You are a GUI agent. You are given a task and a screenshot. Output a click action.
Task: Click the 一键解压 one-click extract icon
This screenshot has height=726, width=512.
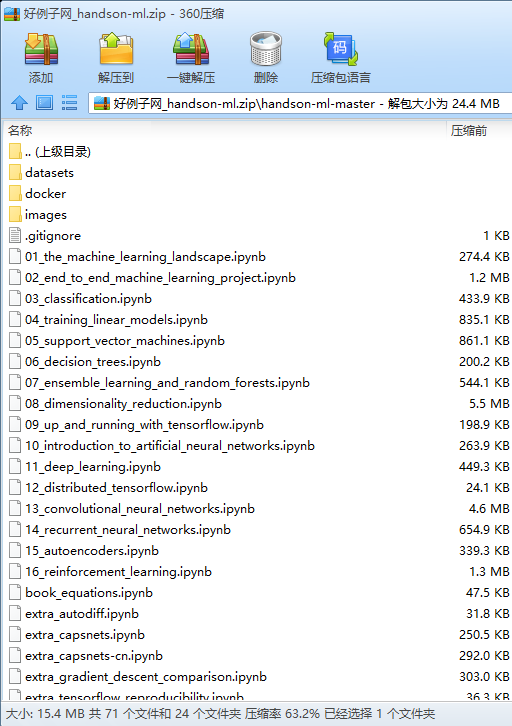pyautogui.click(x=191, y=57)
